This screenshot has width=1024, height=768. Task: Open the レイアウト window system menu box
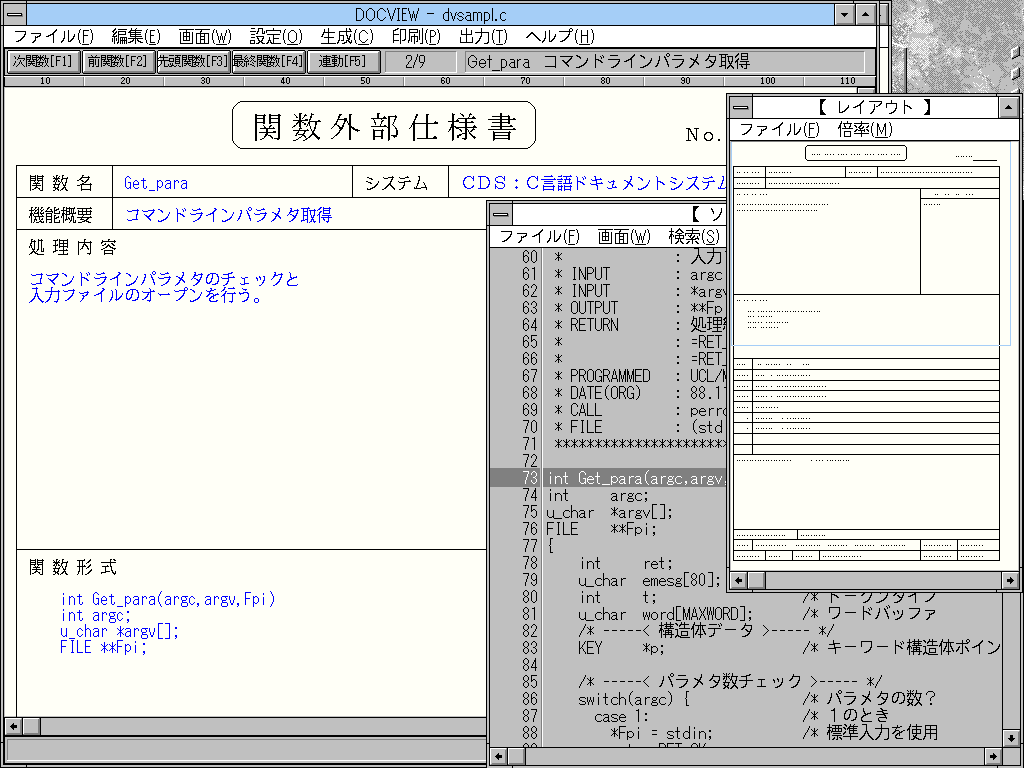point(740,107)
